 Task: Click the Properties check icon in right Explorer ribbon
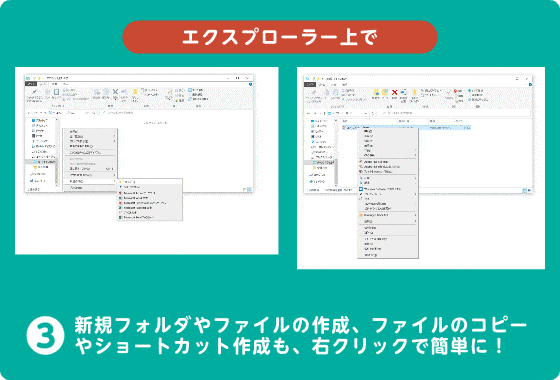tap(449, 92)
